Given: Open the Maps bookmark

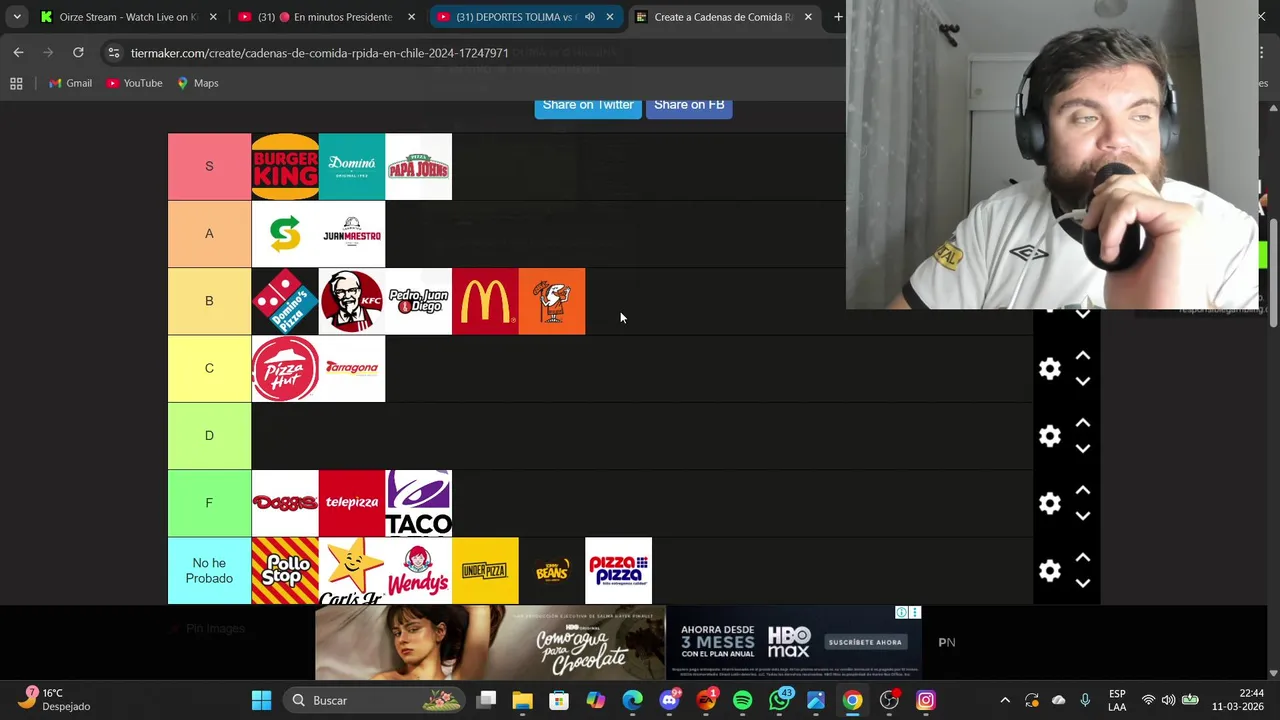Looking at the screenshot, I should [197, 83].
